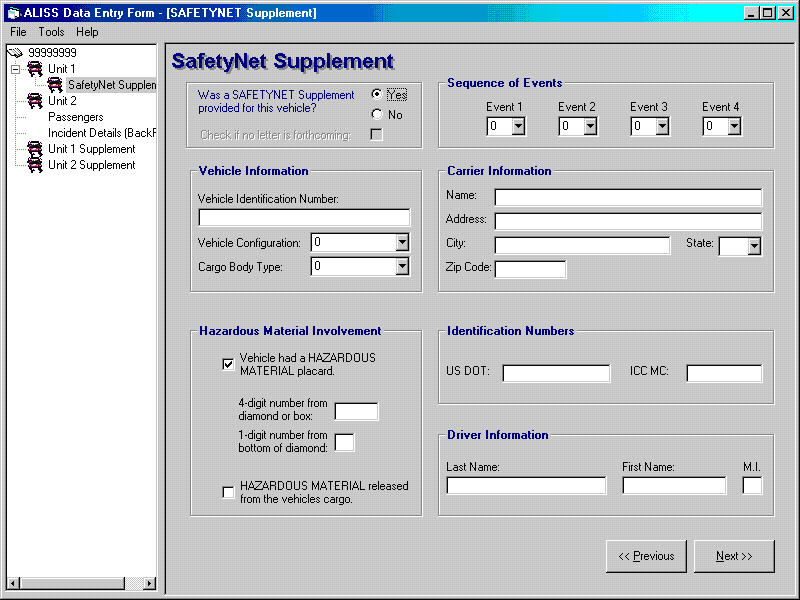Click the Unit 1 tree label
The image size is (800, 600).
pyautogui.click(x=62, y=68)
